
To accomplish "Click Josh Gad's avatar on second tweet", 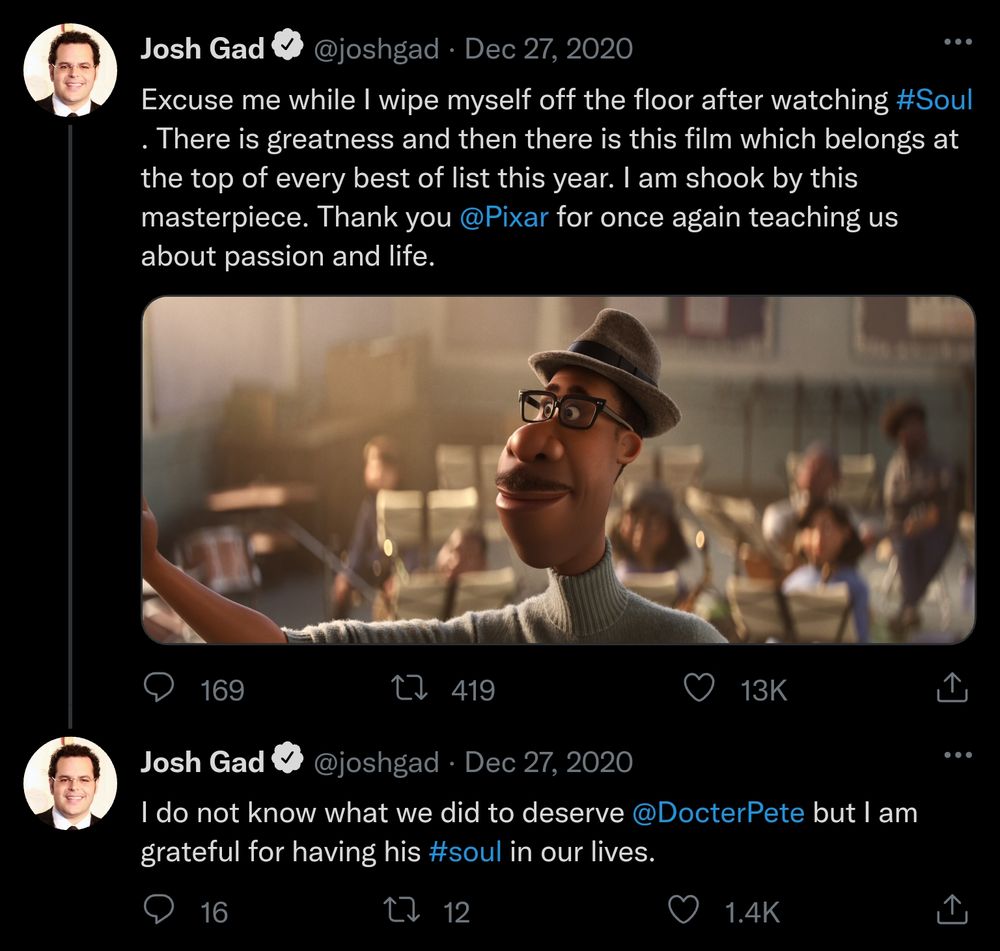I will point(70,783).
